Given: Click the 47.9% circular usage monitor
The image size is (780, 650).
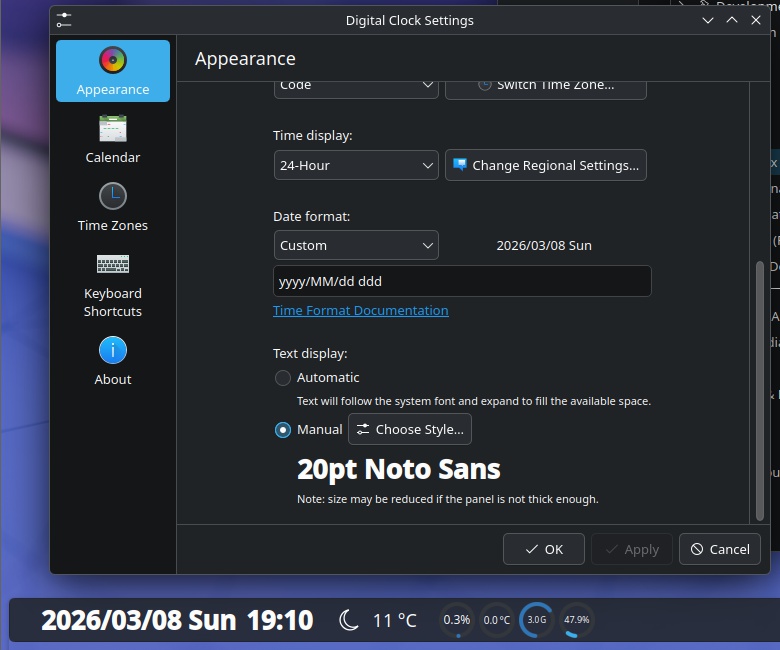Looking at the screenshot, I should [x=576, y=620].
